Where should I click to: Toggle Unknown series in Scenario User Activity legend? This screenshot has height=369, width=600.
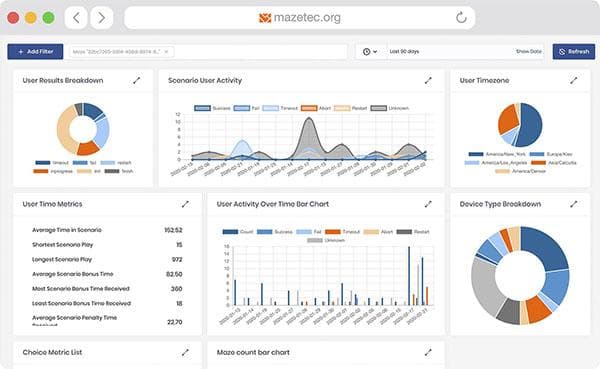click(x=390, y=108)
